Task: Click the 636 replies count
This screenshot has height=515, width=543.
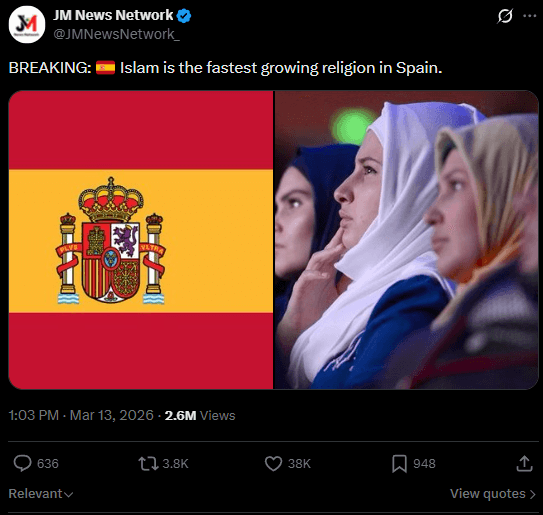Action: pos(48,464)
